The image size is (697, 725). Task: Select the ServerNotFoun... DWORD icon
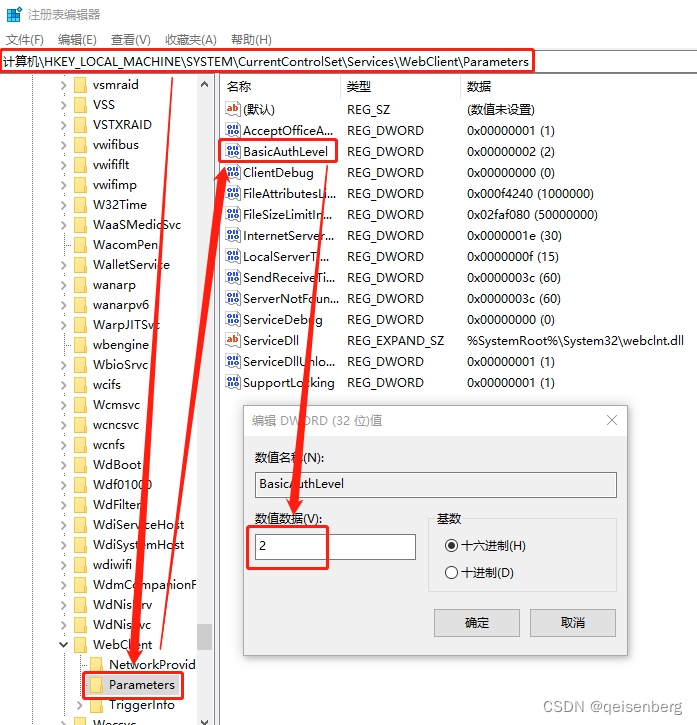(233, 298)
